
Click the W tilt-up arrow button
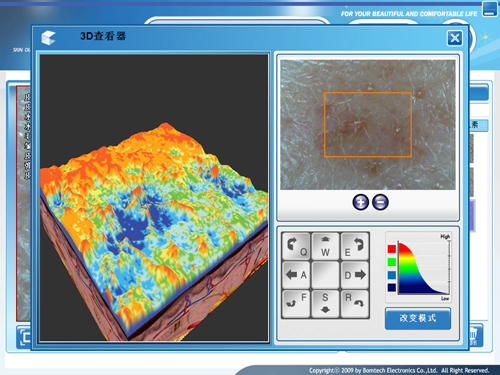pyautogui.click(x=325, y=246)
